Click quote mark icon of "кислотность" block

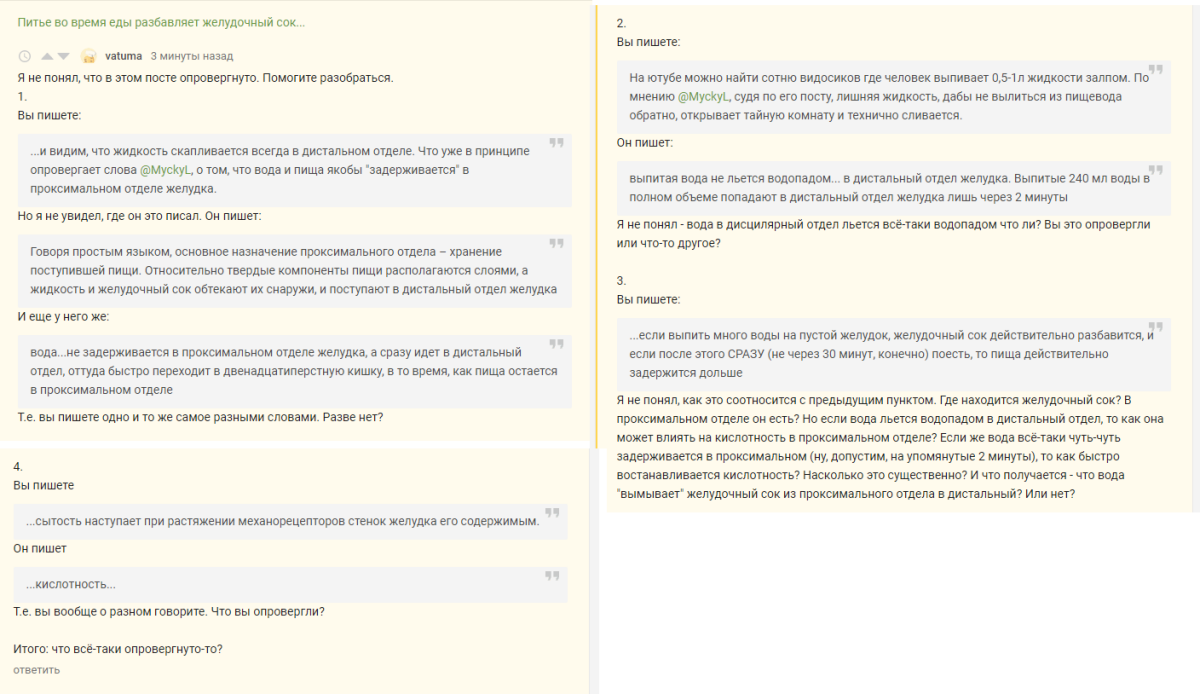click(x=552, y=576)
